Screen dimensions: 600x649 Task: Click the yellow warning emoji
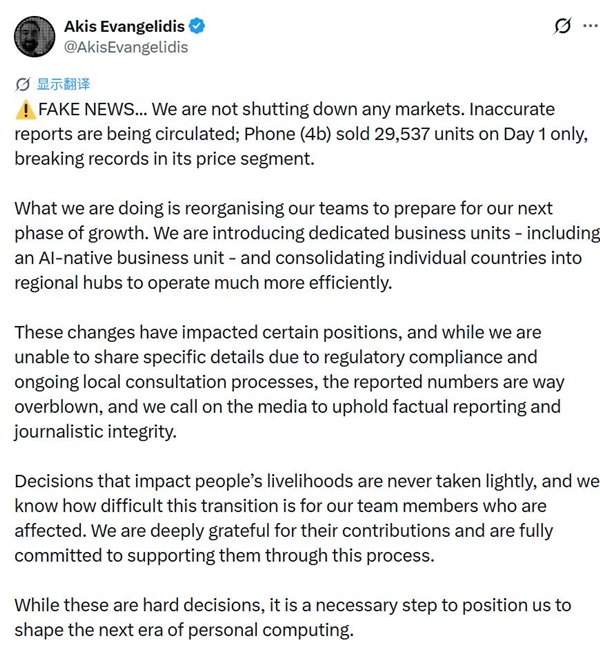pyautogui.click(x=25, y=110)
